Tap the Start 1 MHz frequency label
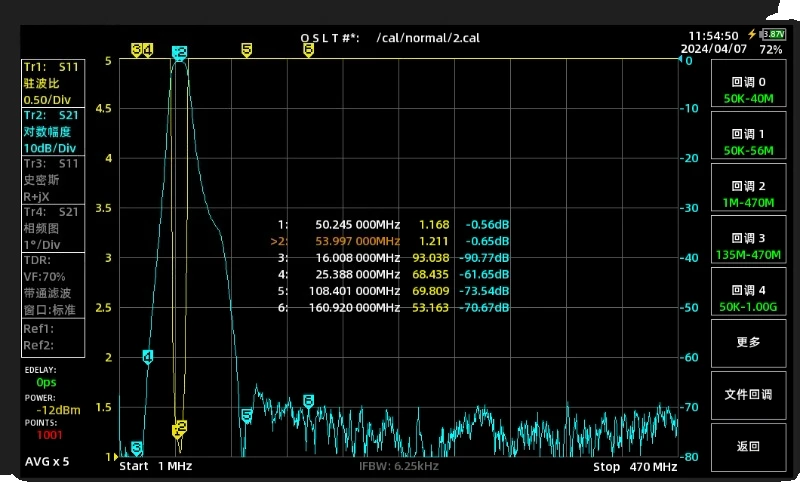This screenshot has height=483, width=800. point(156,466)
